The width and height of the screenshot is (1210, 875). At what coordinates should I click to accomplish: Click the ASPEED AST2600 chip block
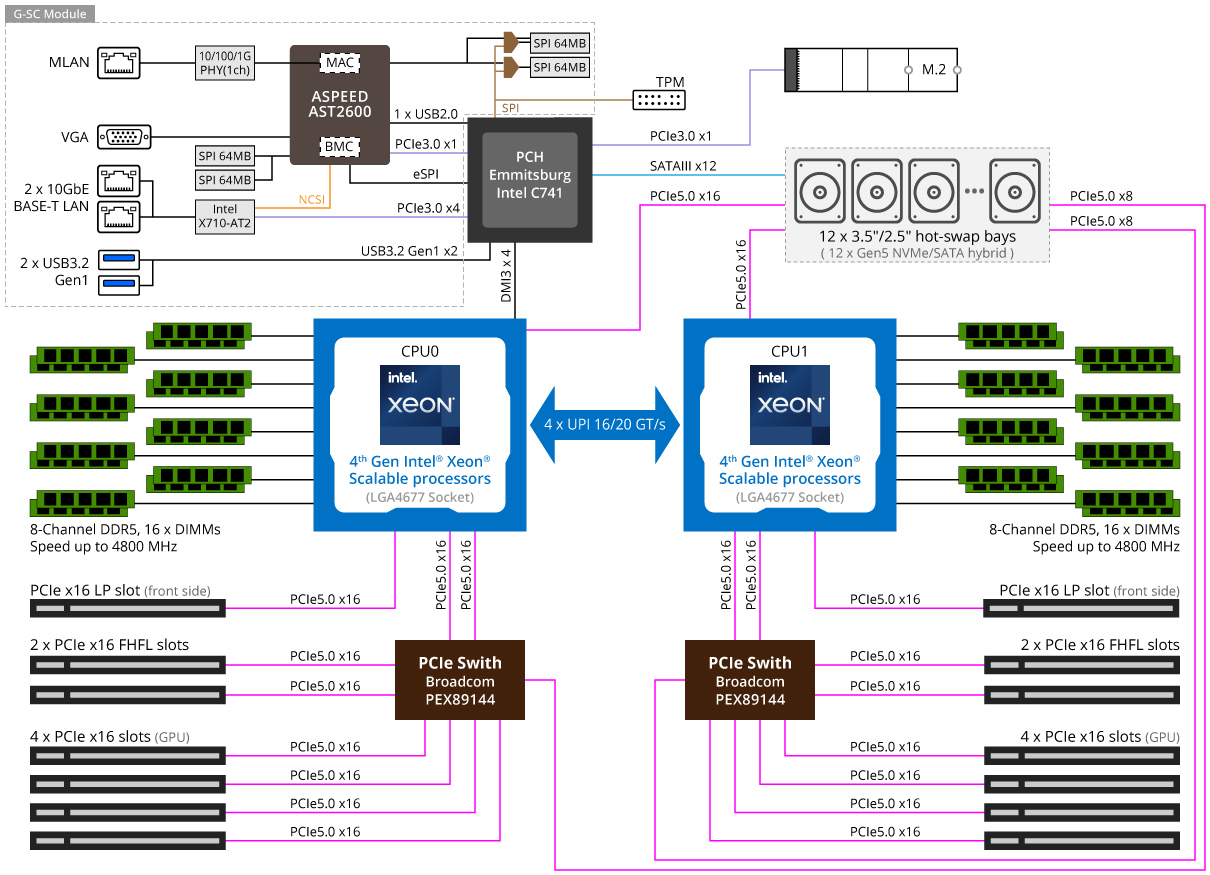click(x=339, y=104)
